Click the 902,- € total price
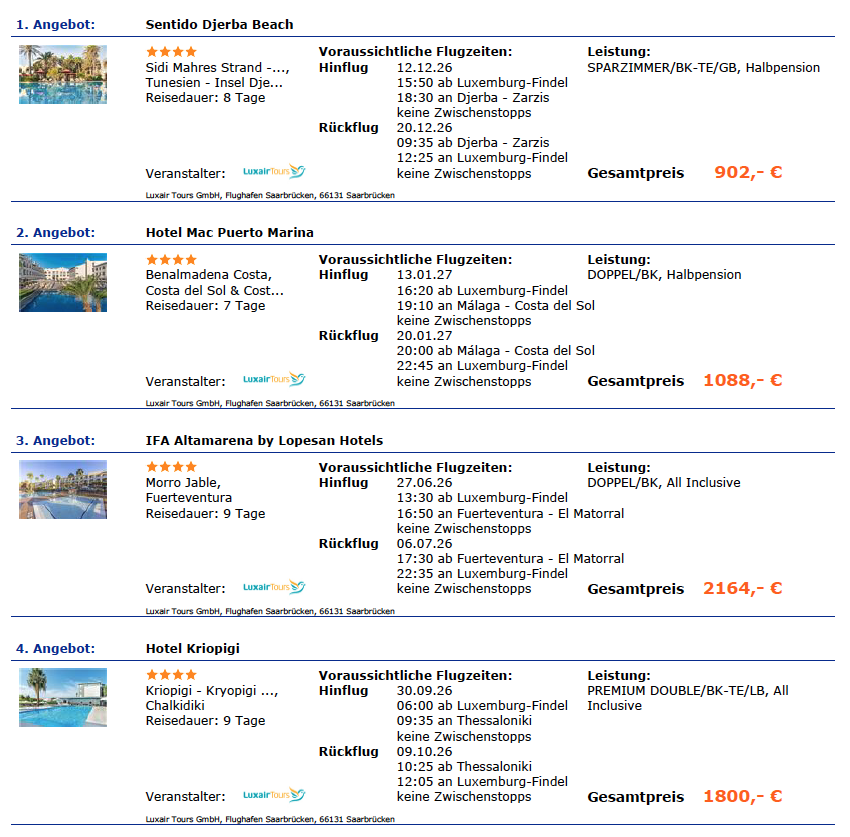 748,172
